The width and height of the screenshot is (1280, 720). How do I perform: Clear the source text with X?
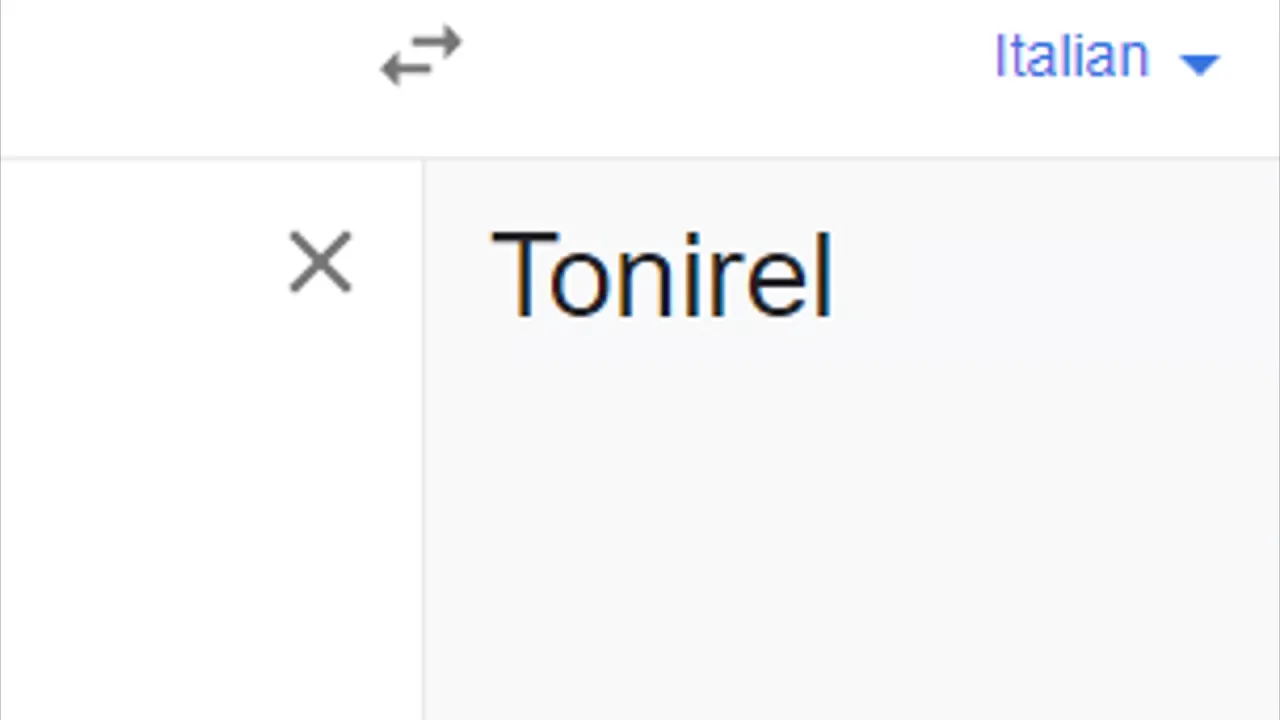click(320, 262)
